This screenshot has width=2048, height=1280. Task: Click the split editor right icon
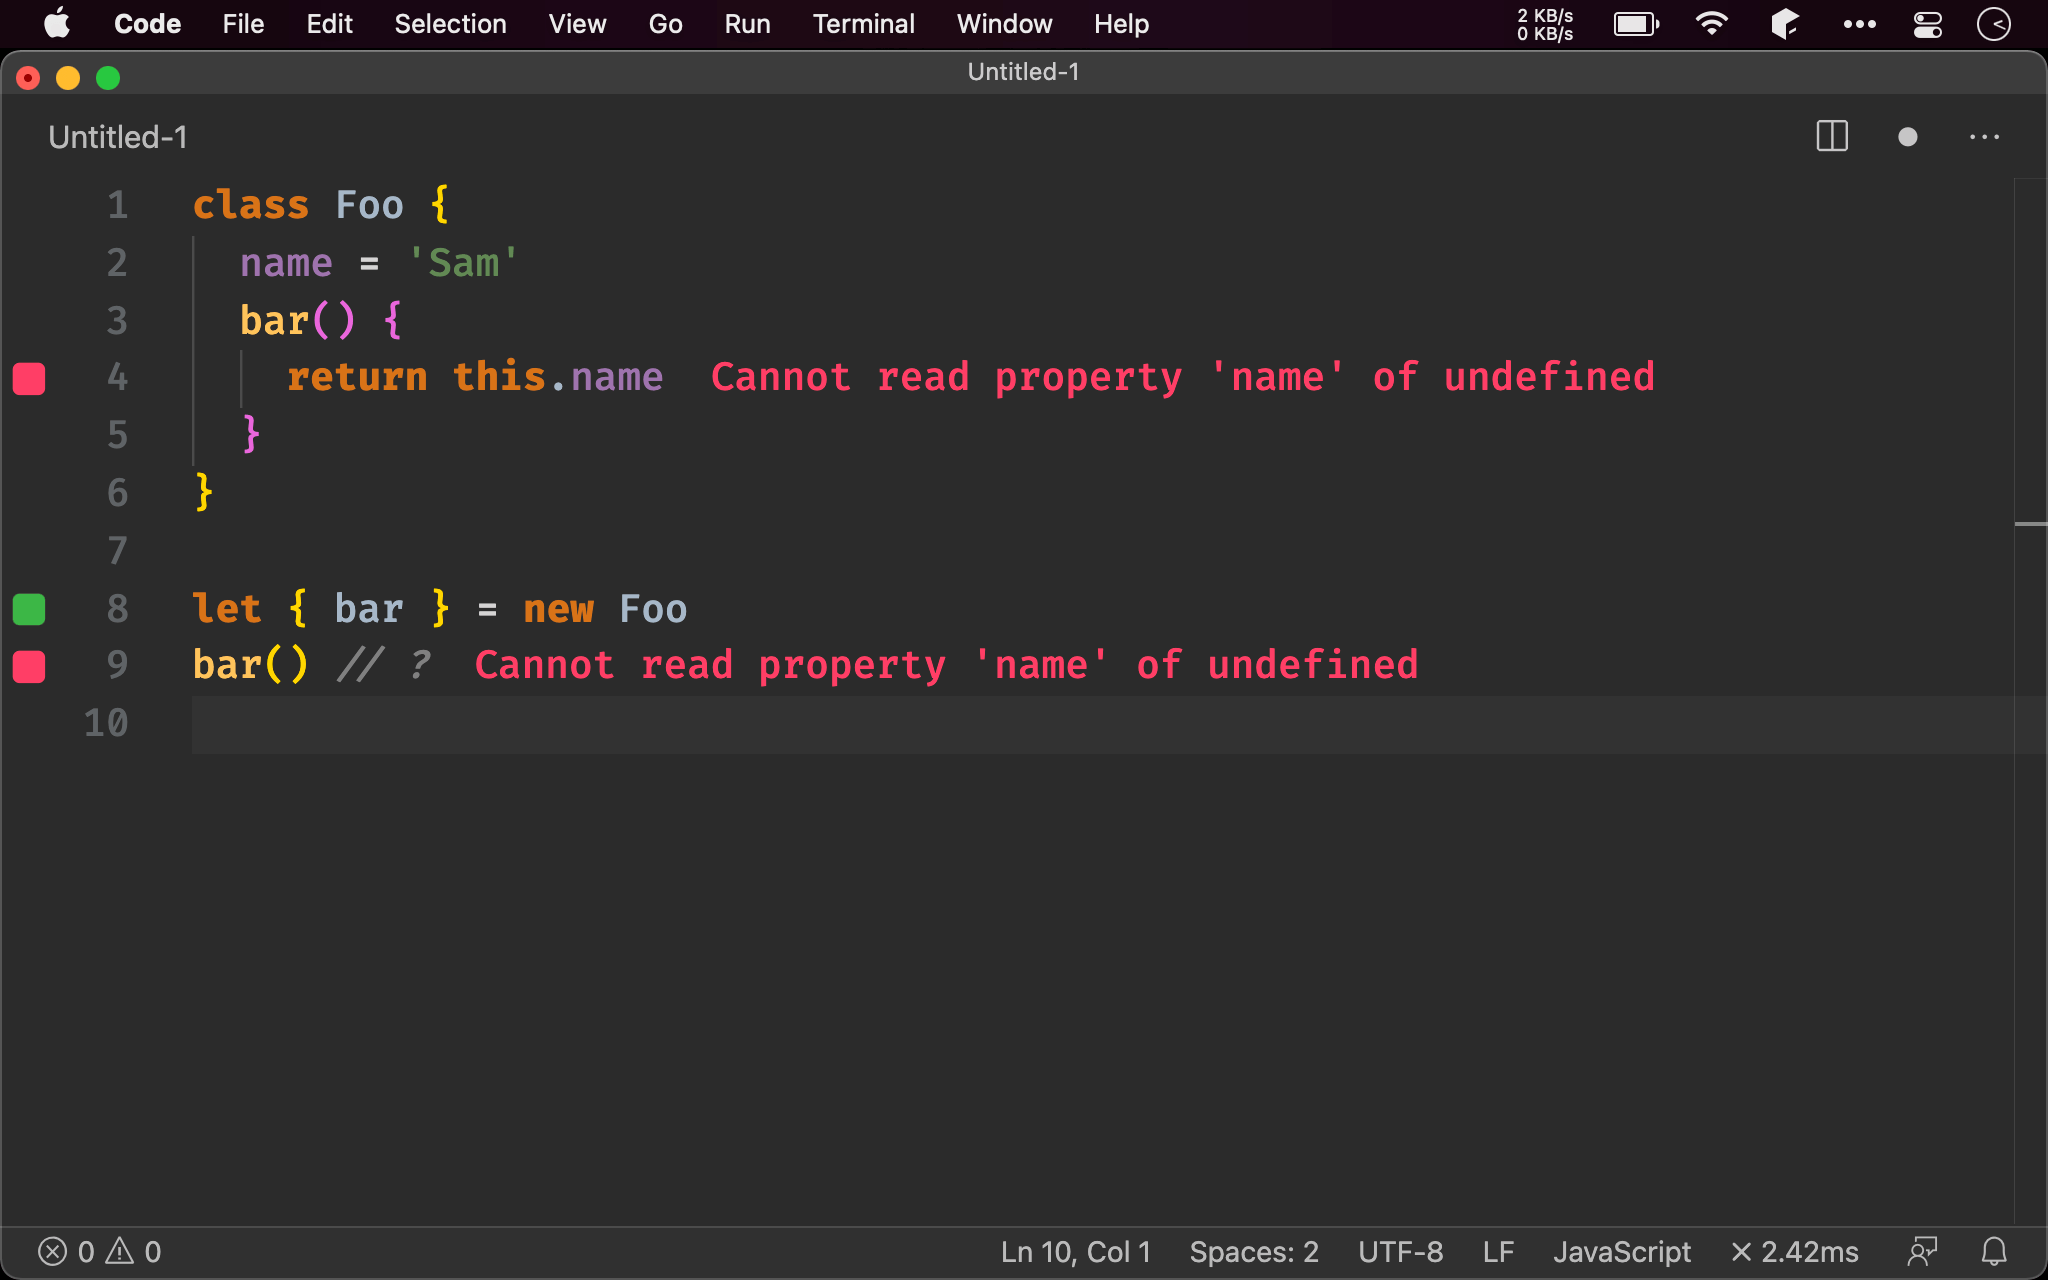tap(1831, 137)
